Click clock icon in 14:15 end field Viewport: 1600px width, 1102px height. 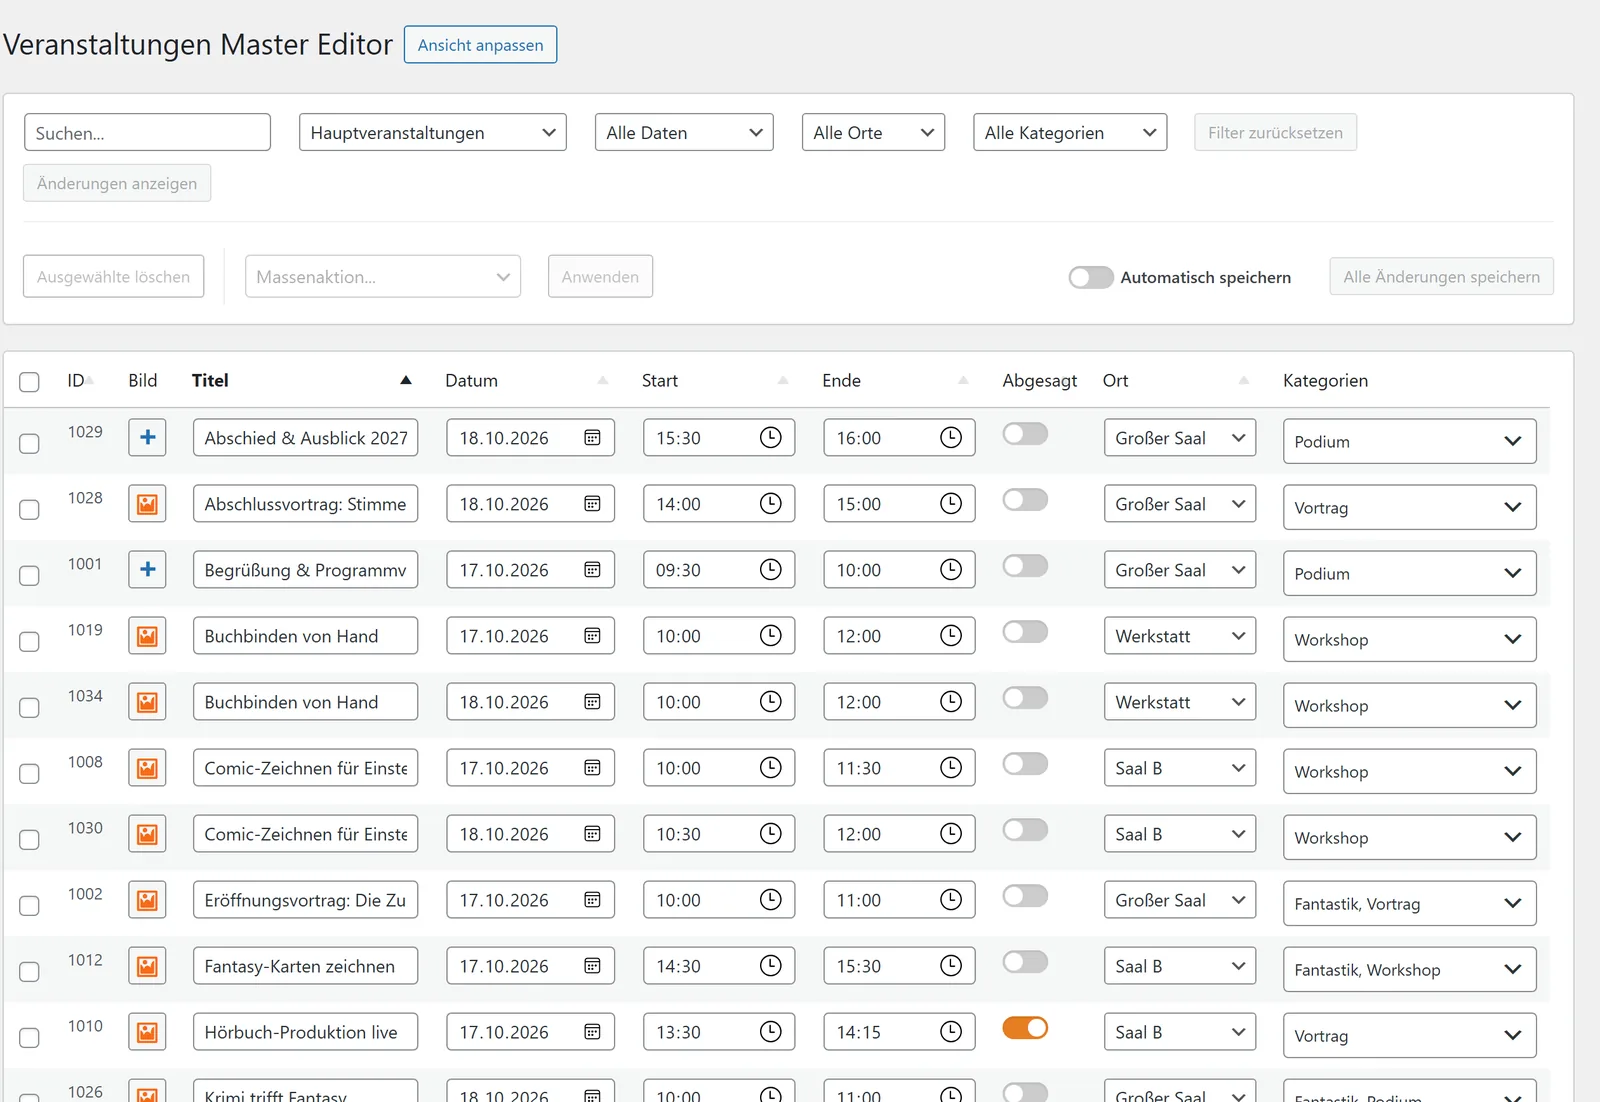[x=951, y=1031]
